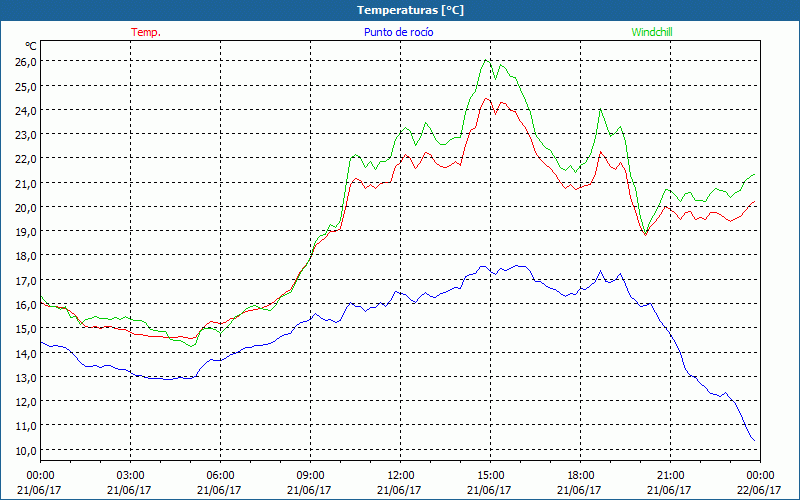Click the 26,0 y-axis value
800x500 pixels.
tap(27, 62)
